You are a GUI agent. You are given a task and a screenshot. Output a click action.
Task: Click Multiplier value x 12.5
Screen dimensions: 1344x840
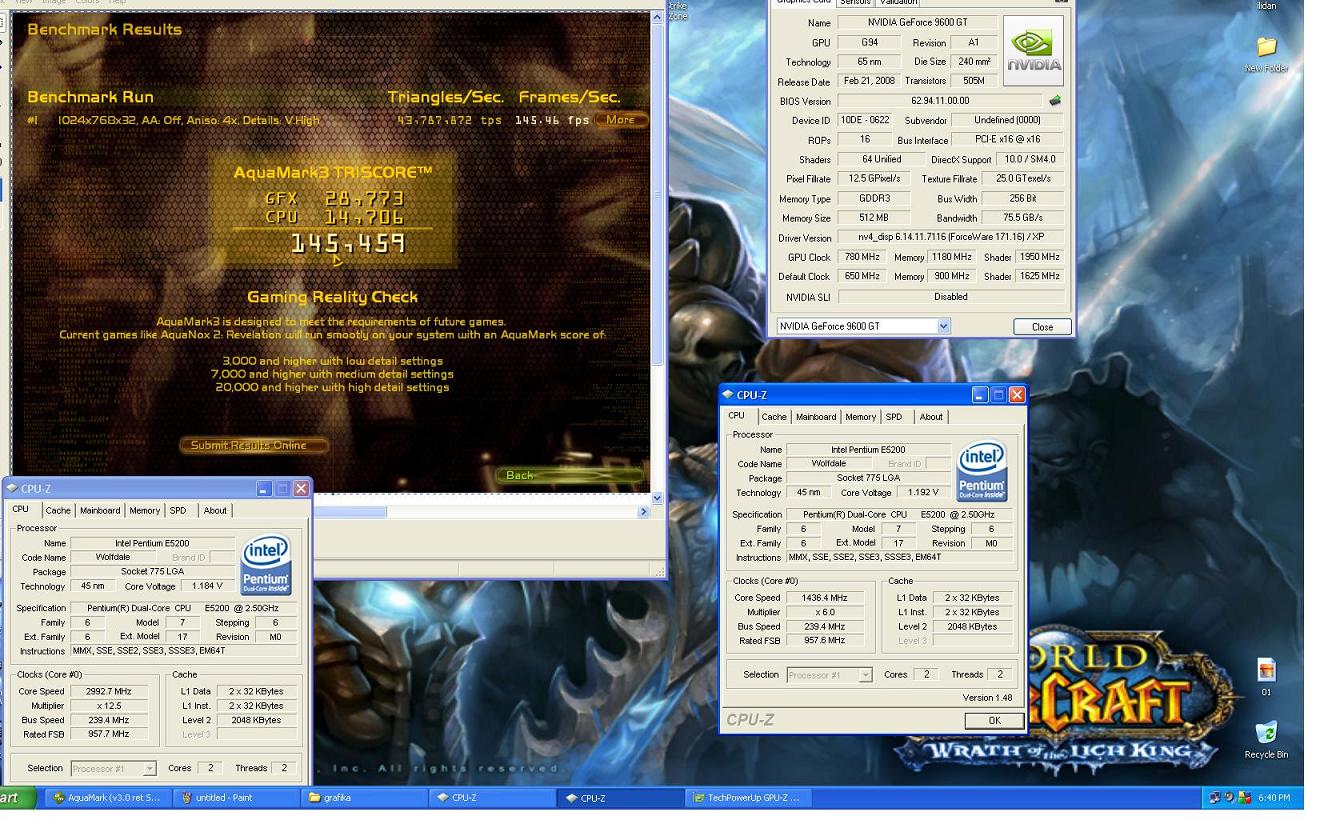(108, 705)
